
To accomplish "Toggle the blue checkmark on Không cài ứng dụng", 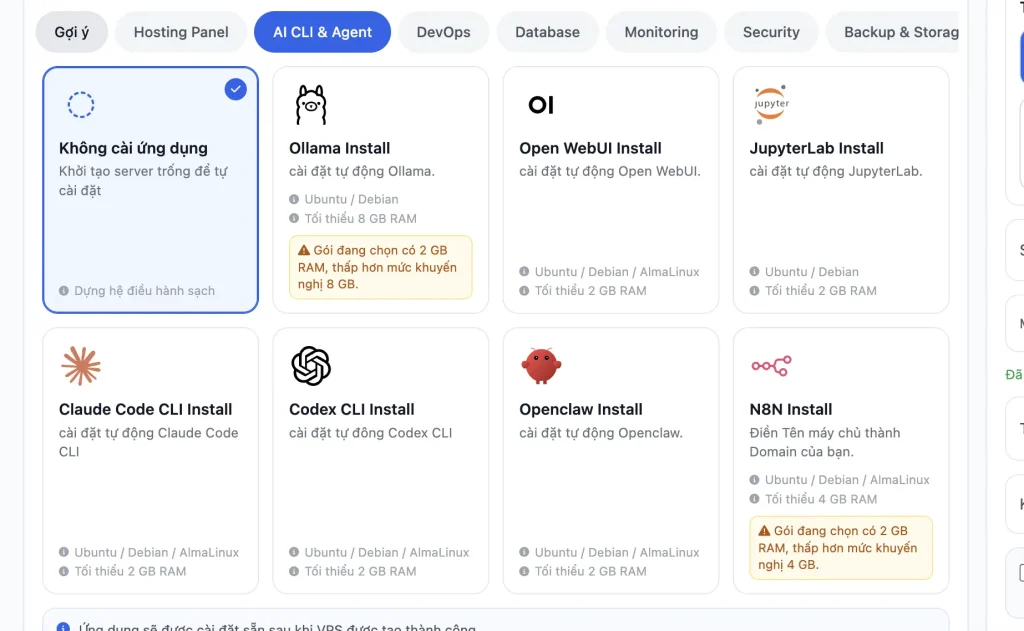I will (x=236, y=89).
